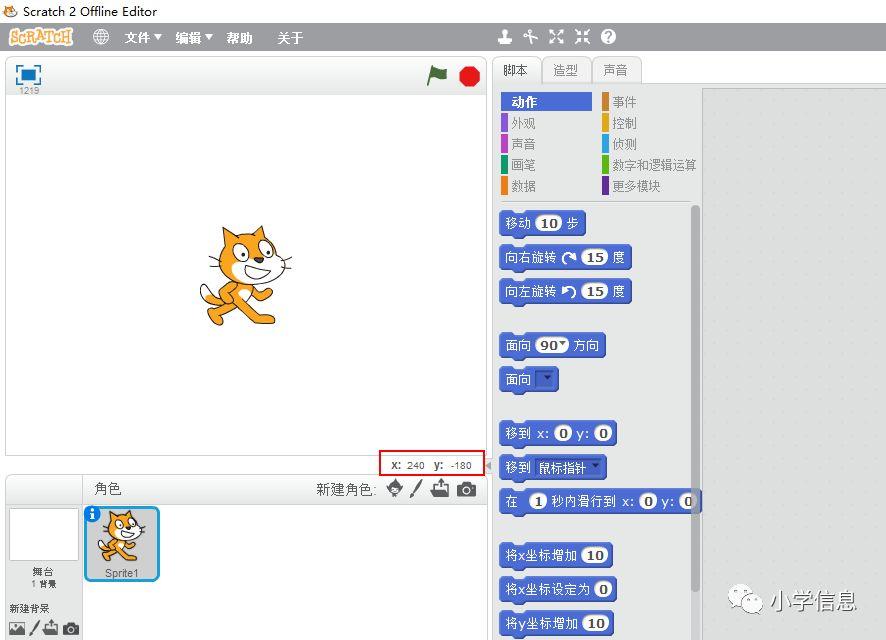Click the red stop sign button
Image resolution: width=886 pixels, height=640 pixels.
click(469, 76)
